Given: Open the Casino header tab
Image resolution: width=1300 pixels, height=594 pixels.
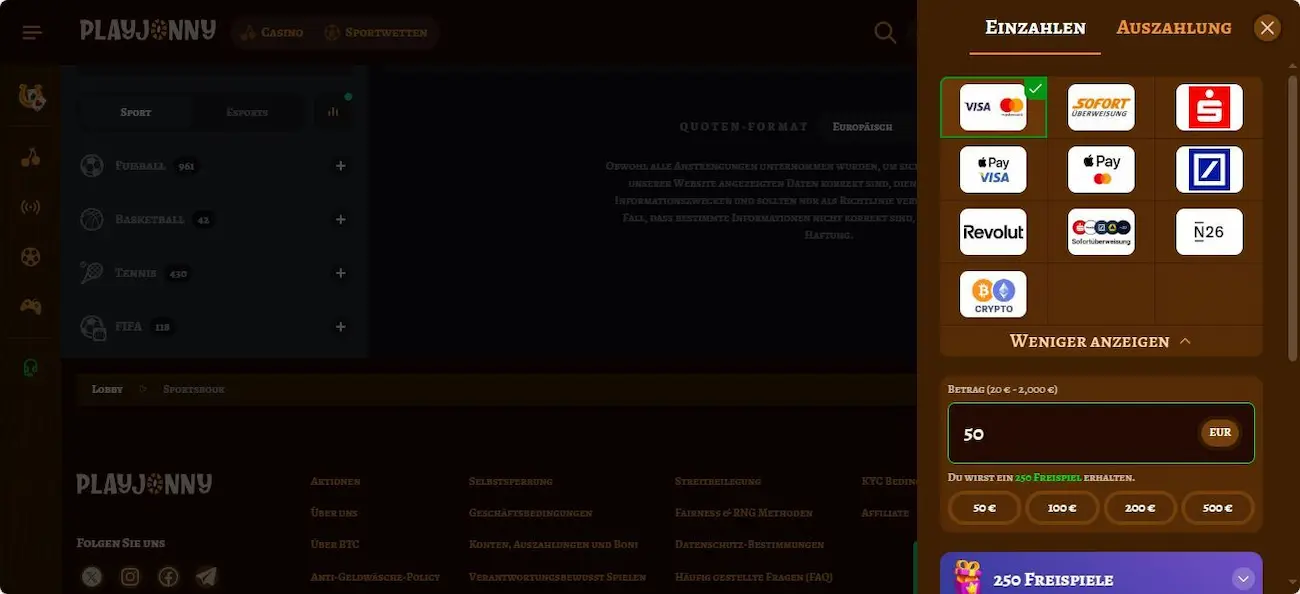Looking at the screenshot, I should pos(271,33).
